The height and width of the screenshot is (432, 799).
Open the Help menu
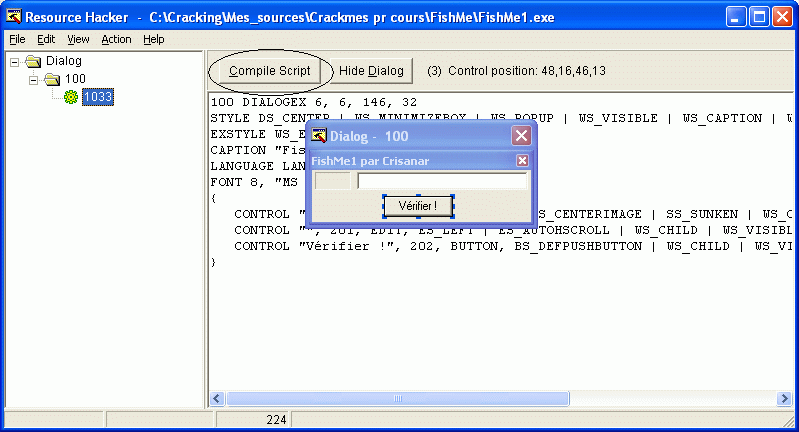153,39
